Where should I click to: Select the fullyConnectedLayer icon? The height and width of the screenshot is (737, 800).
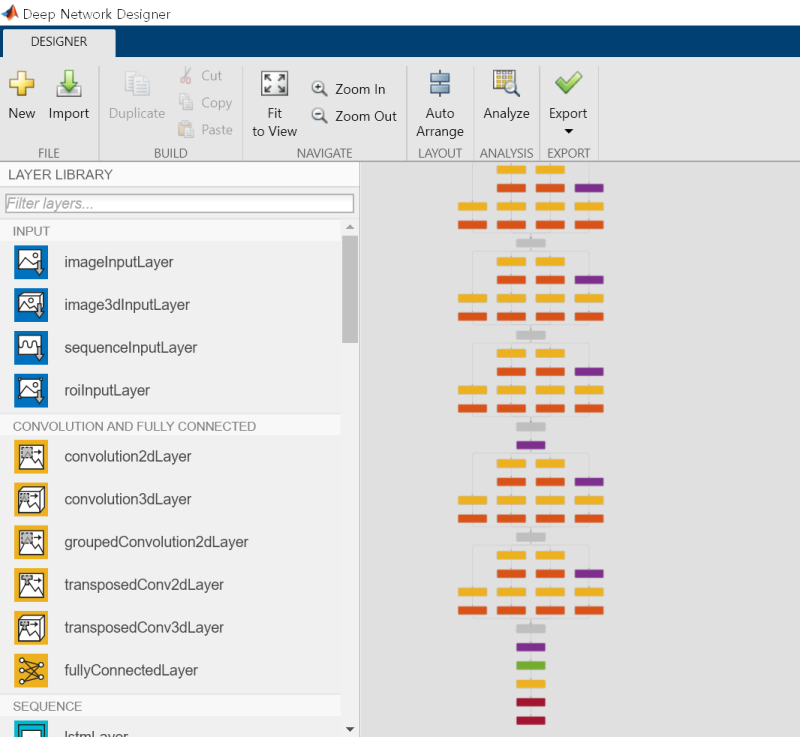(31, 671)
